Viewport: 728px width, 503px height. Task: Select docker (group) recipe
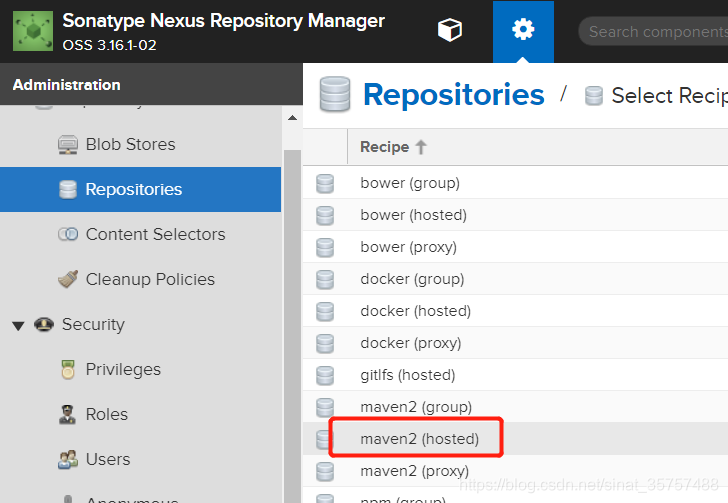[412, 279]
